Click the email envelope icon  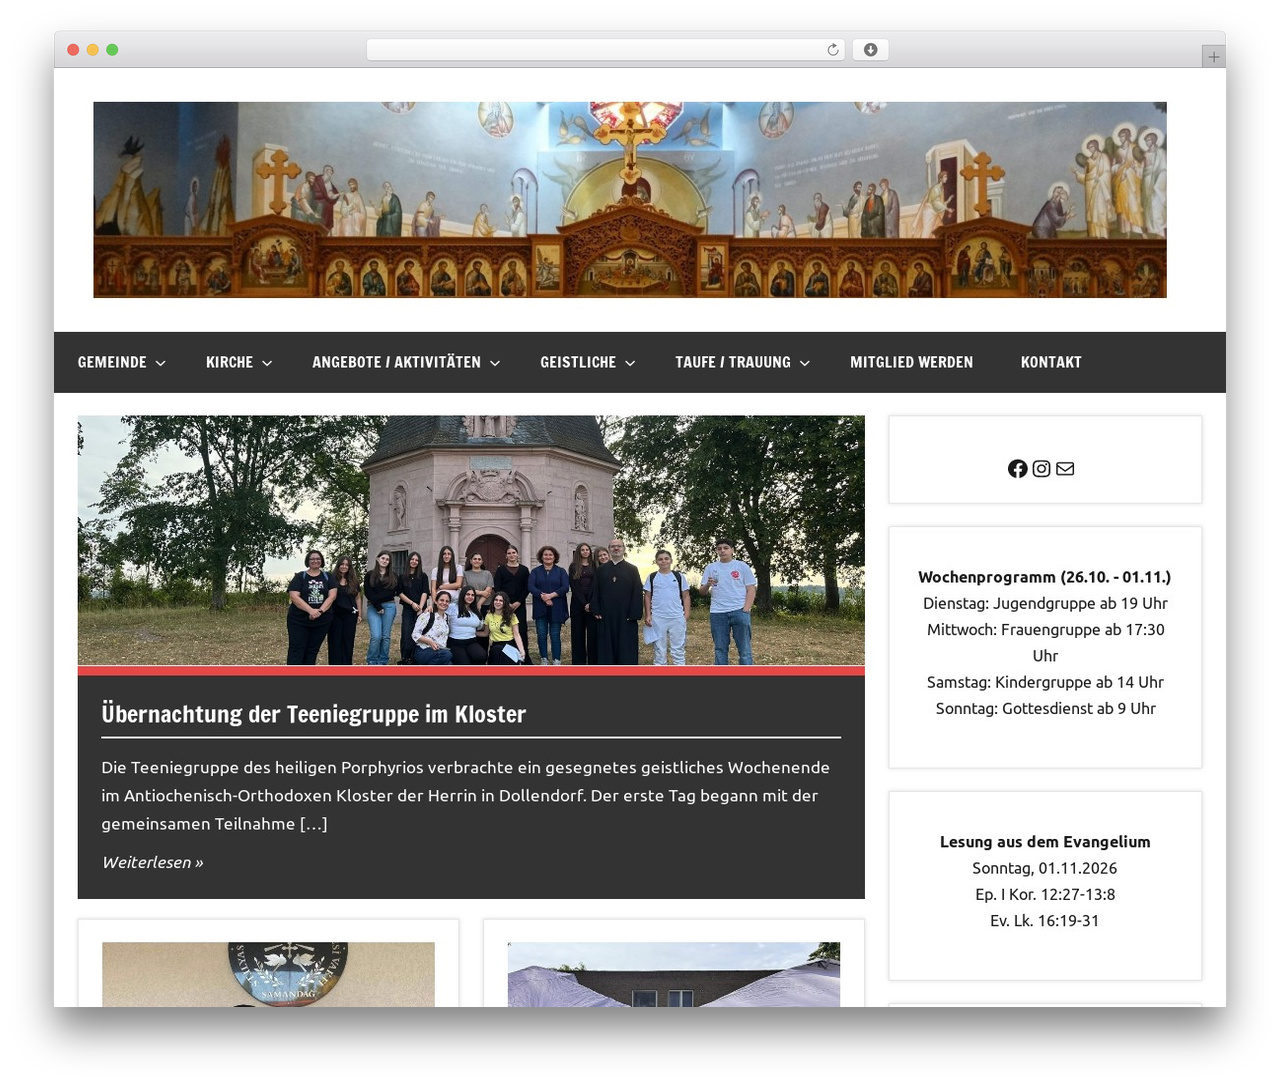1065,468
